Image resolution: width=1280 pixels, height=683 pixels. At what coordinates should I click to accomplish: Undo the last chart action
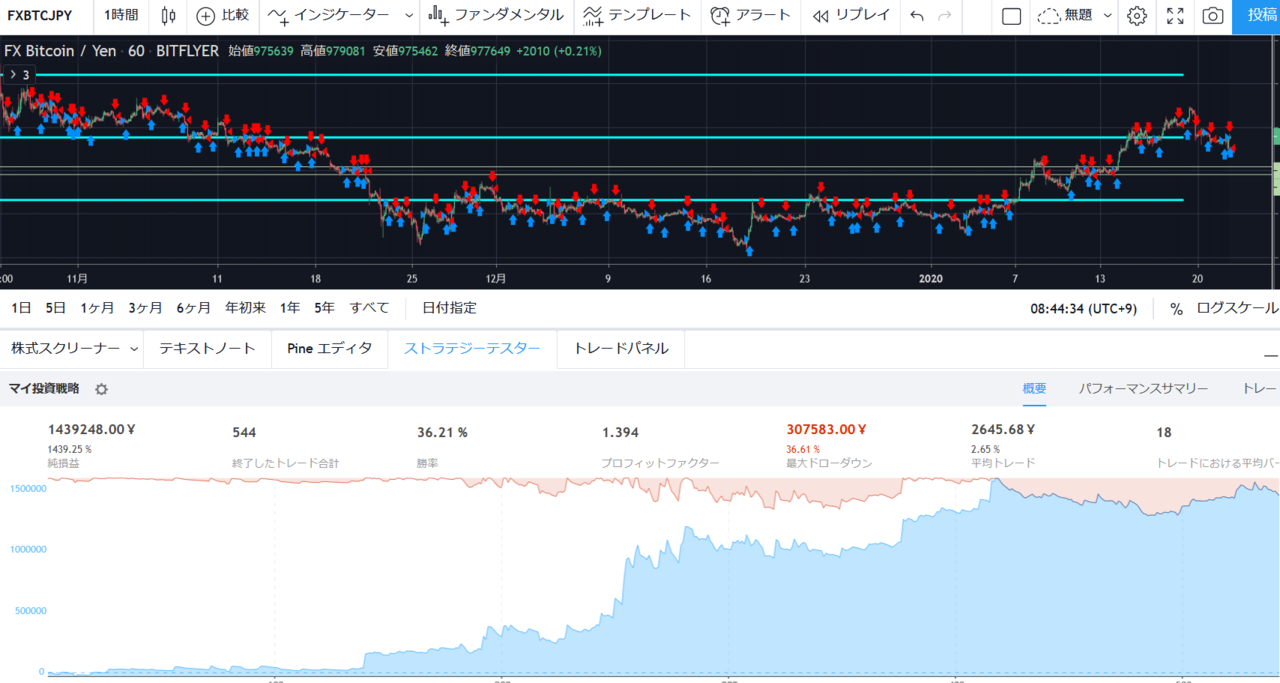[x=918, y=16]
